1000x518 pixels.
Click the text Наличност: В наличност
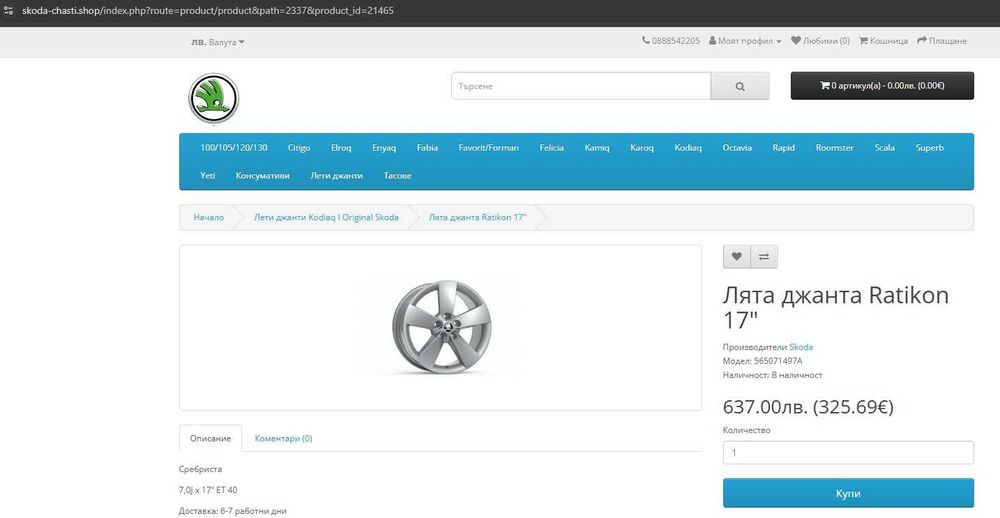click(773, 375)
